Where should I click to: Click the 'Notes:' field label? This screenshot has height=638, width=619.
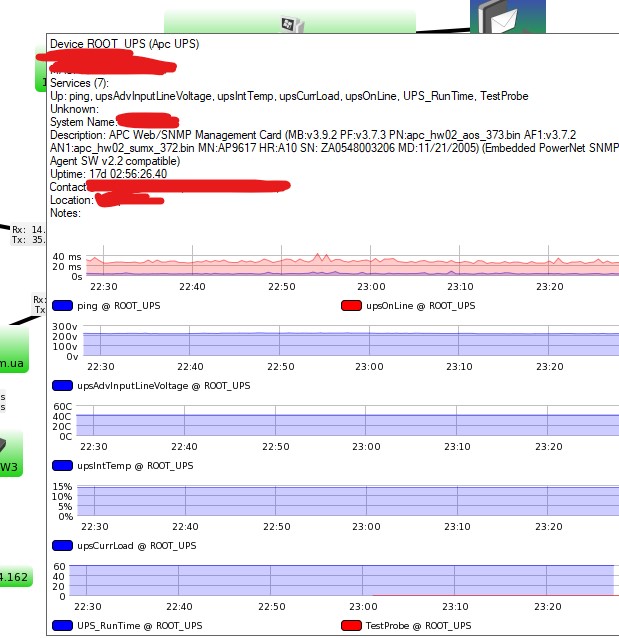point(65,213)
